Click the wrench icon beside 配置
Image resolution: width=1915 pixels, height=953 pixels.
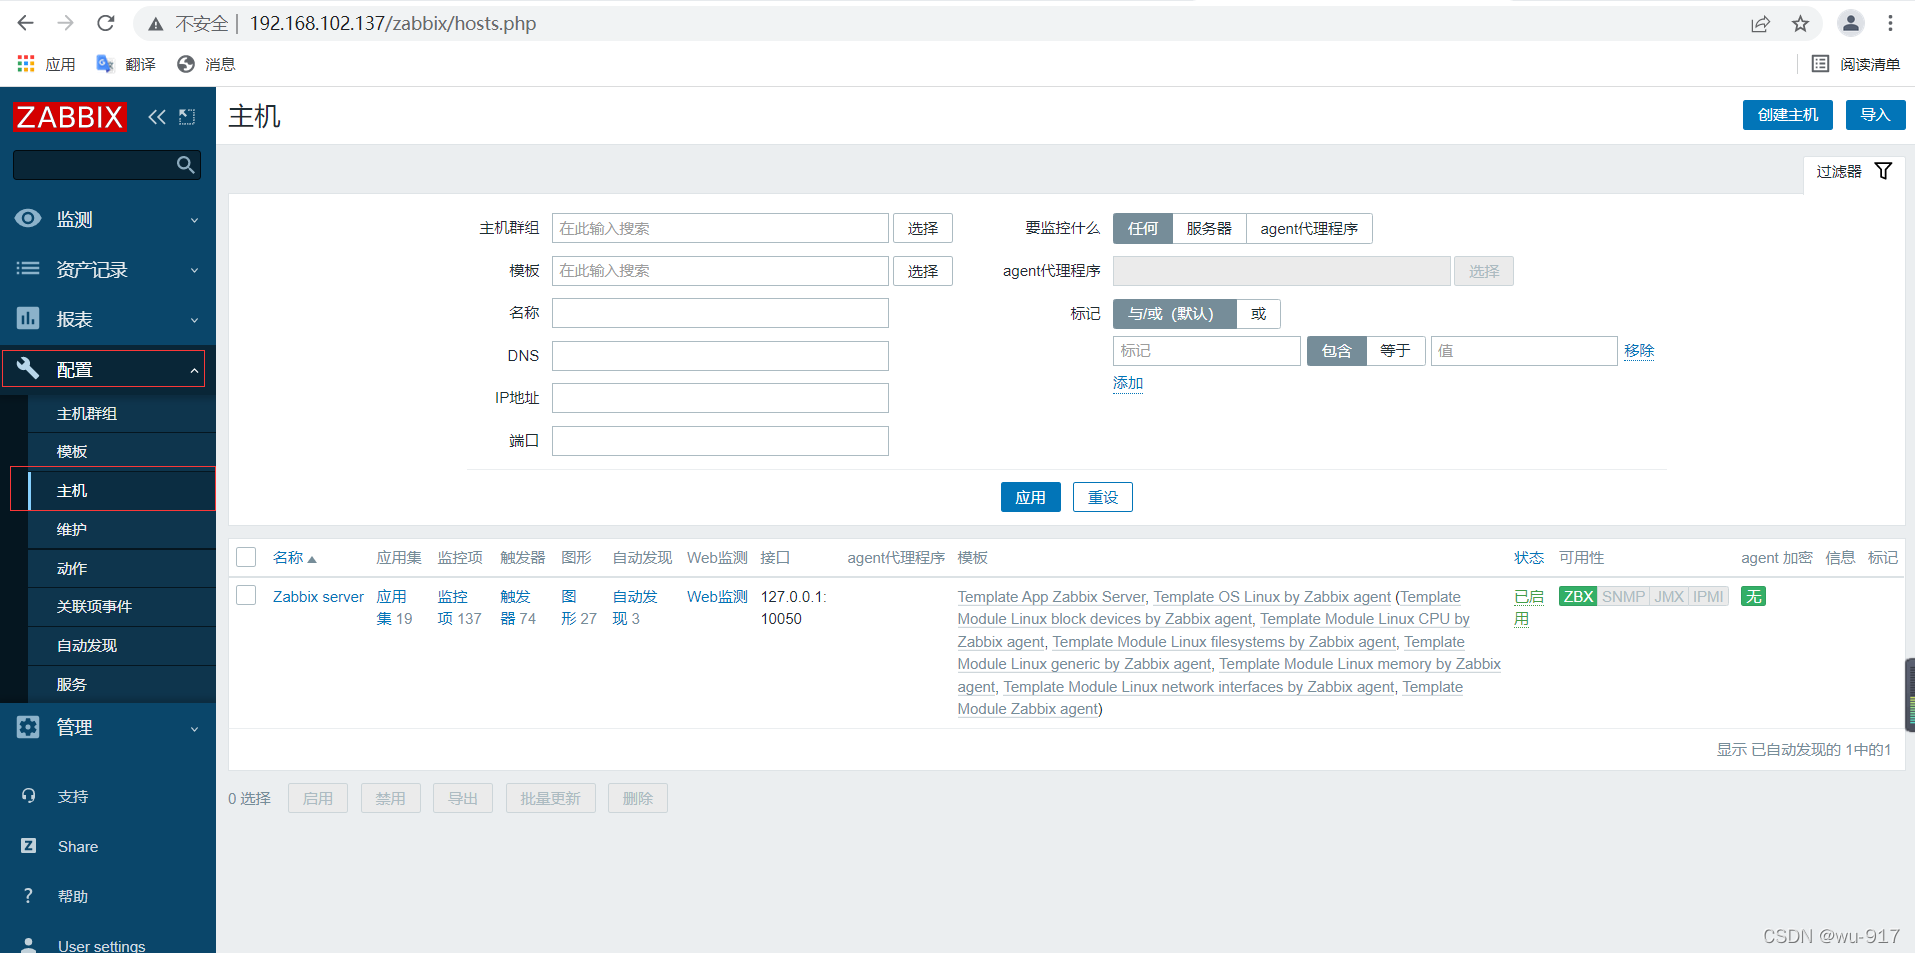tap(28, 369)
